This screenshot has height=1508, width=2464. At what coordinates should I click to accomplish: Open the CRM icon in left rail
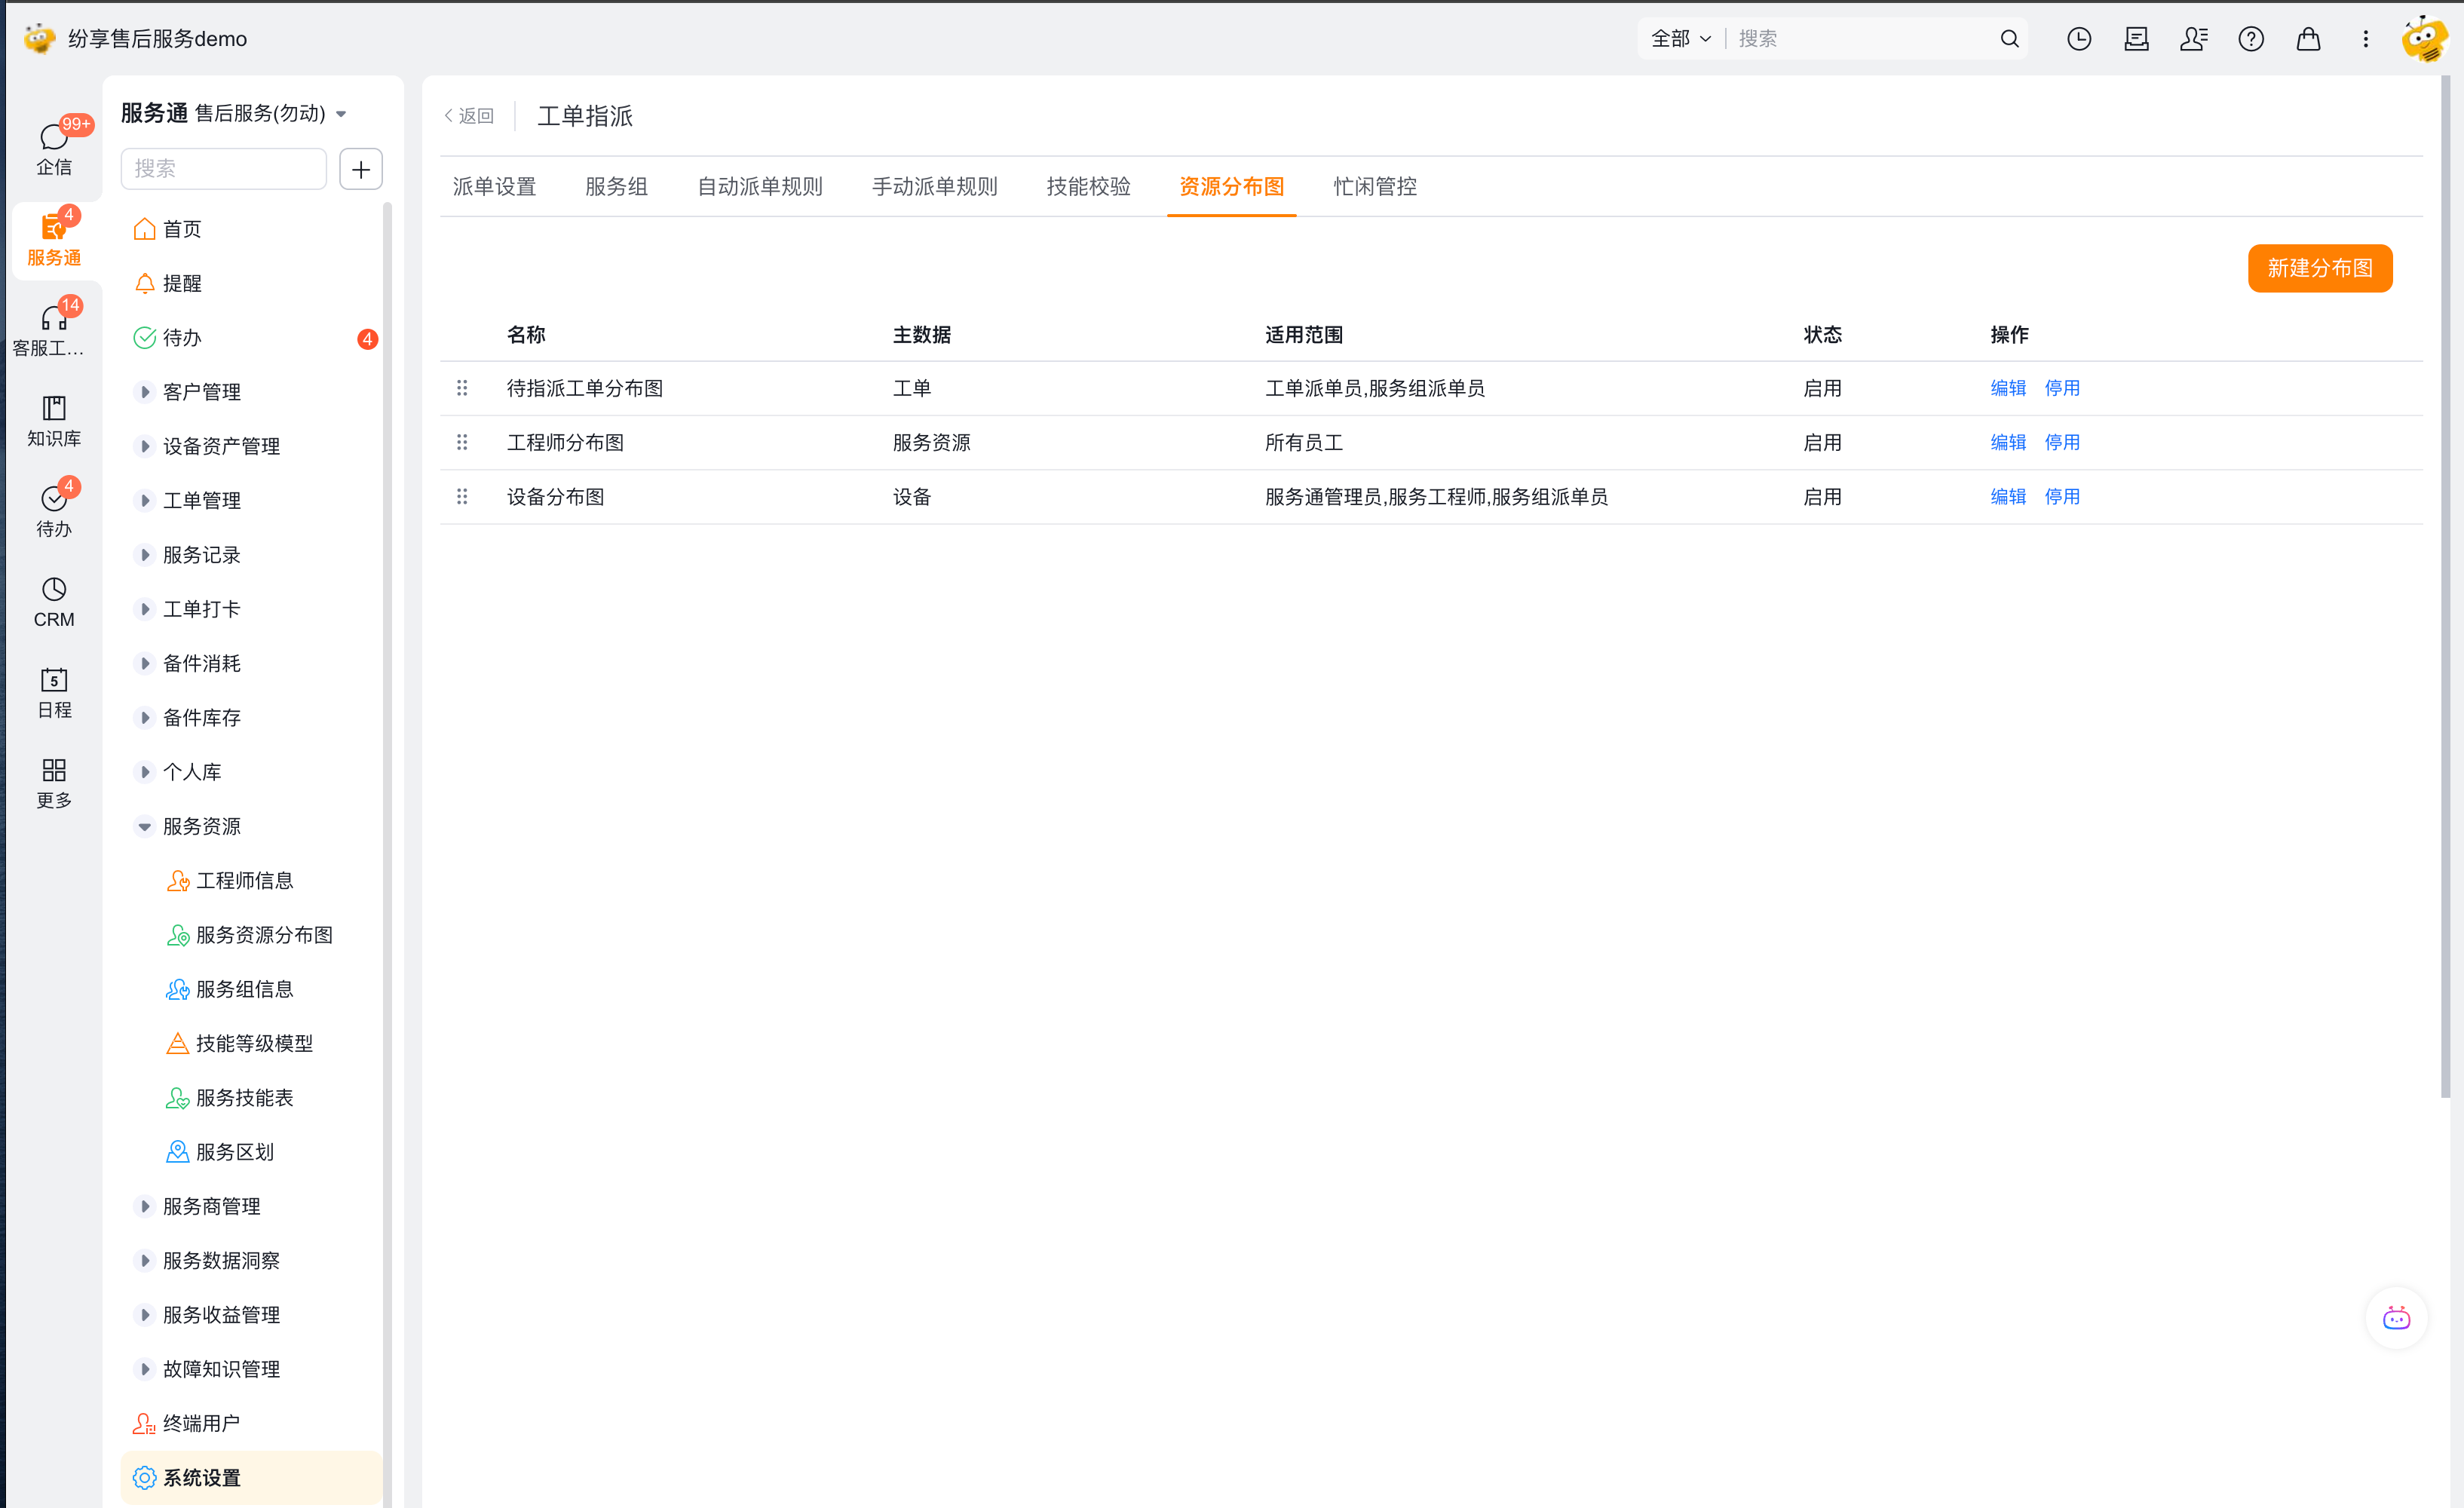pyautogui.click(x=54, y=602)
